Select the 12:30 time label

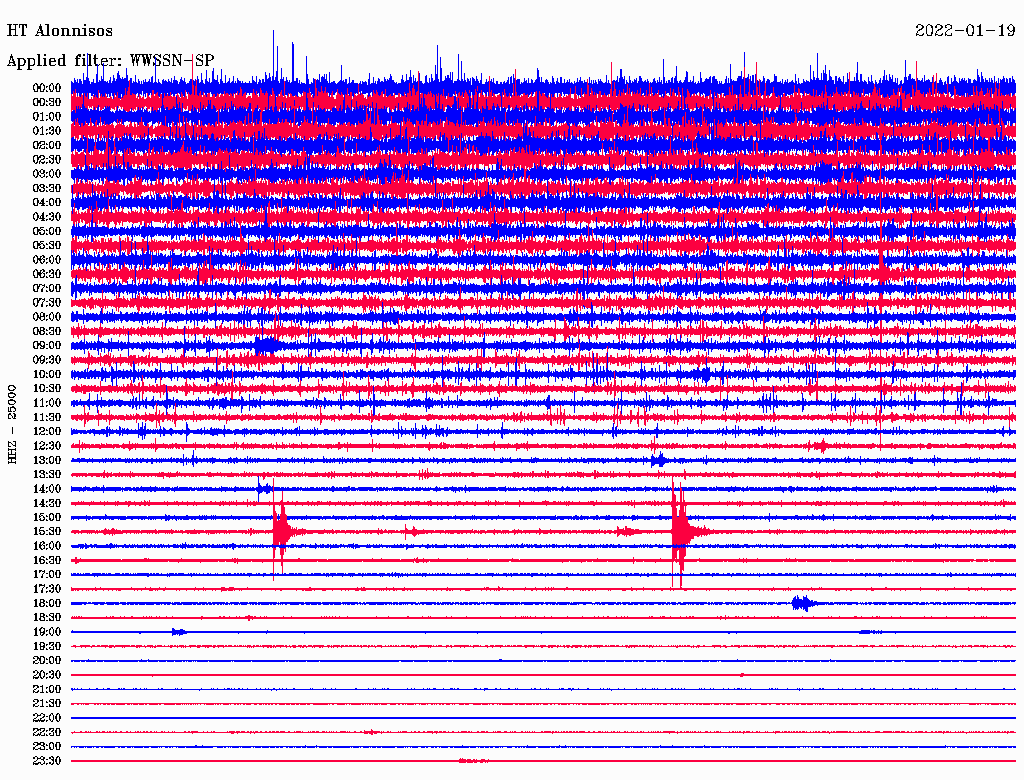(47, 446)
